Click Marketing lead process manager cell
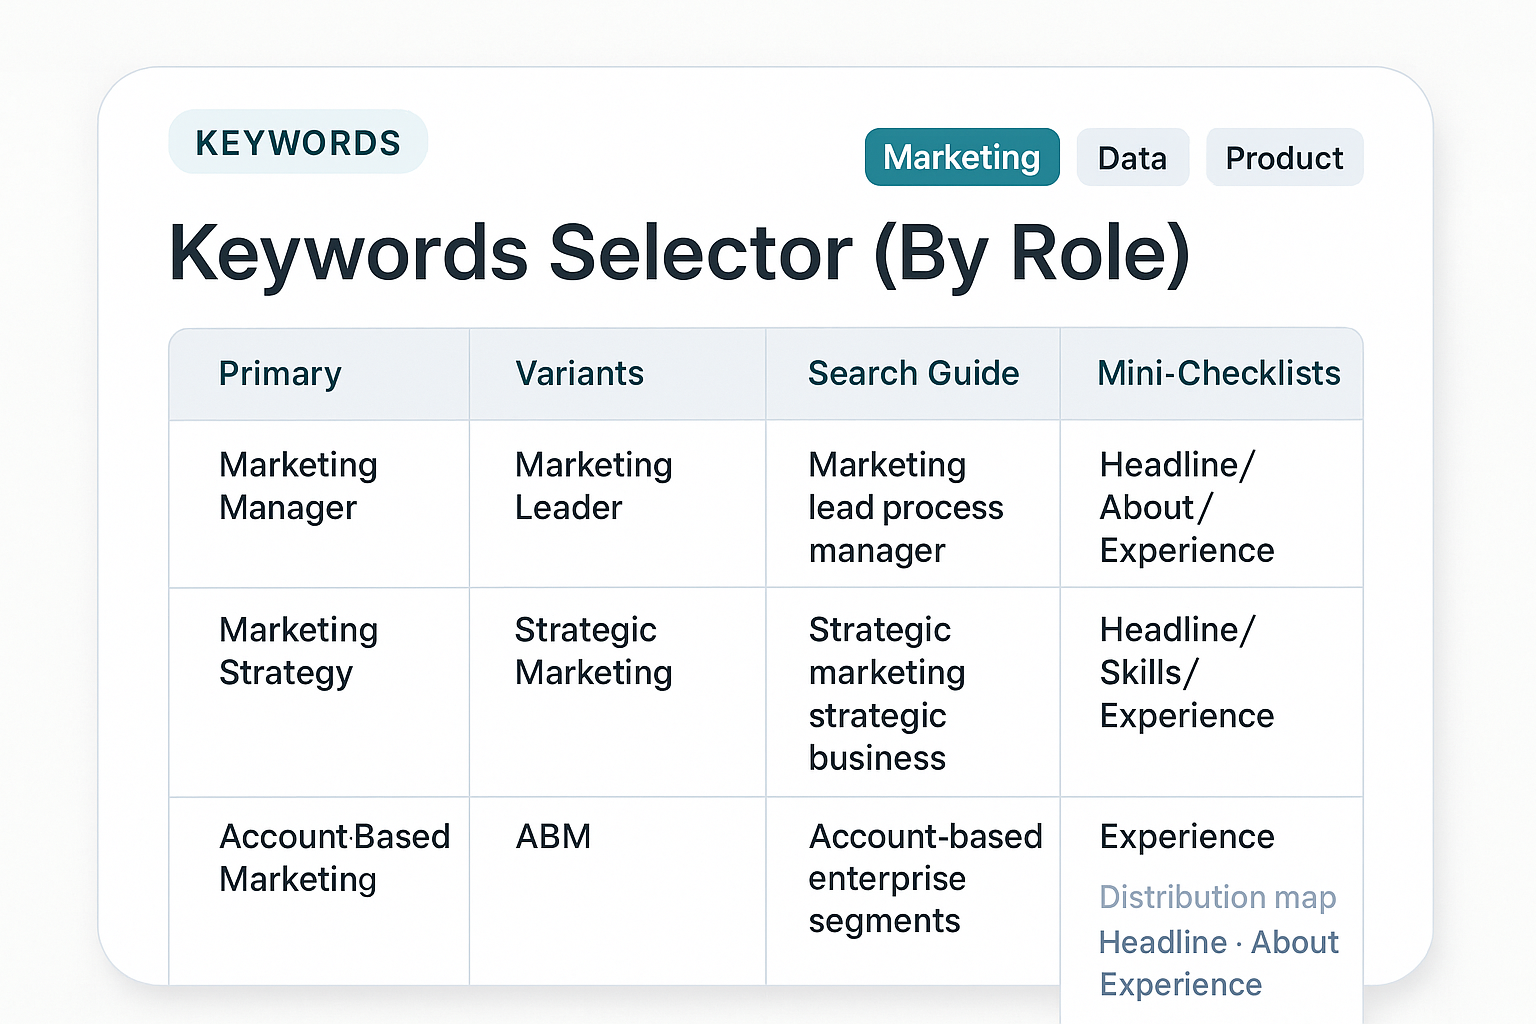This screenshot has height=1024, width=1536. click(x=905, y=507)
